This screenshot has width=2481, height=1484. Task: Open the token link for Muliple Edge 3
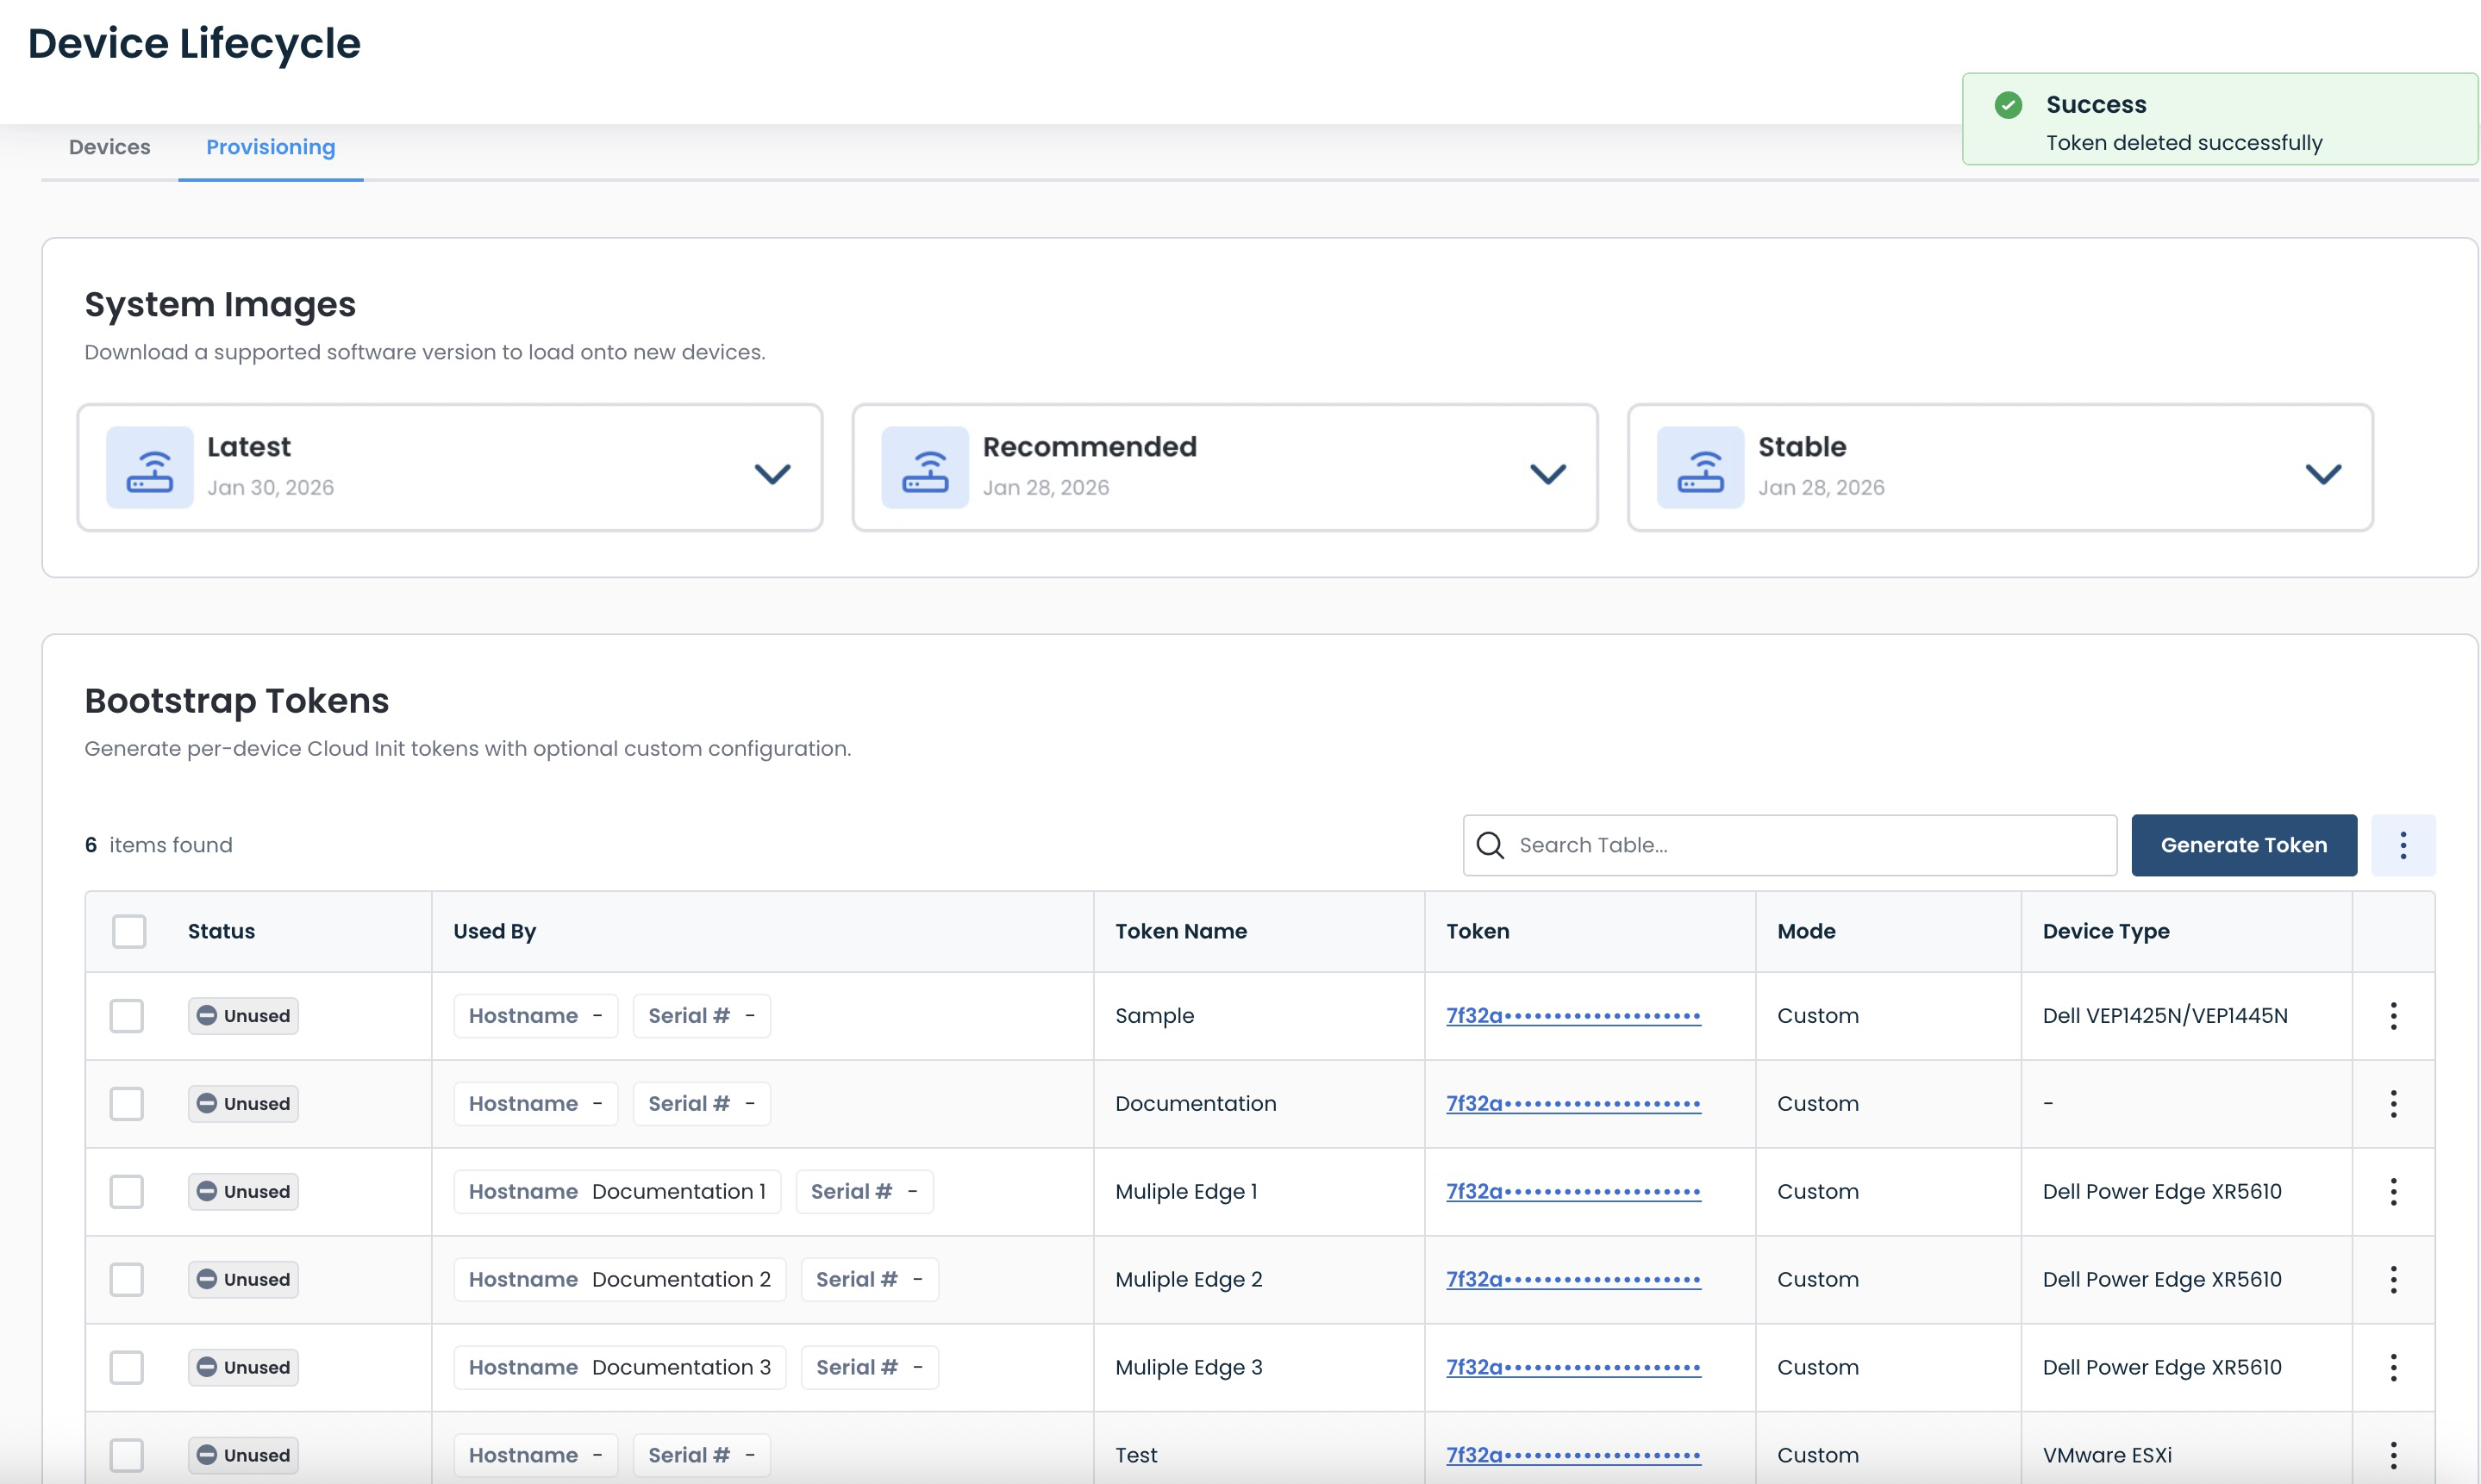1573,1367
